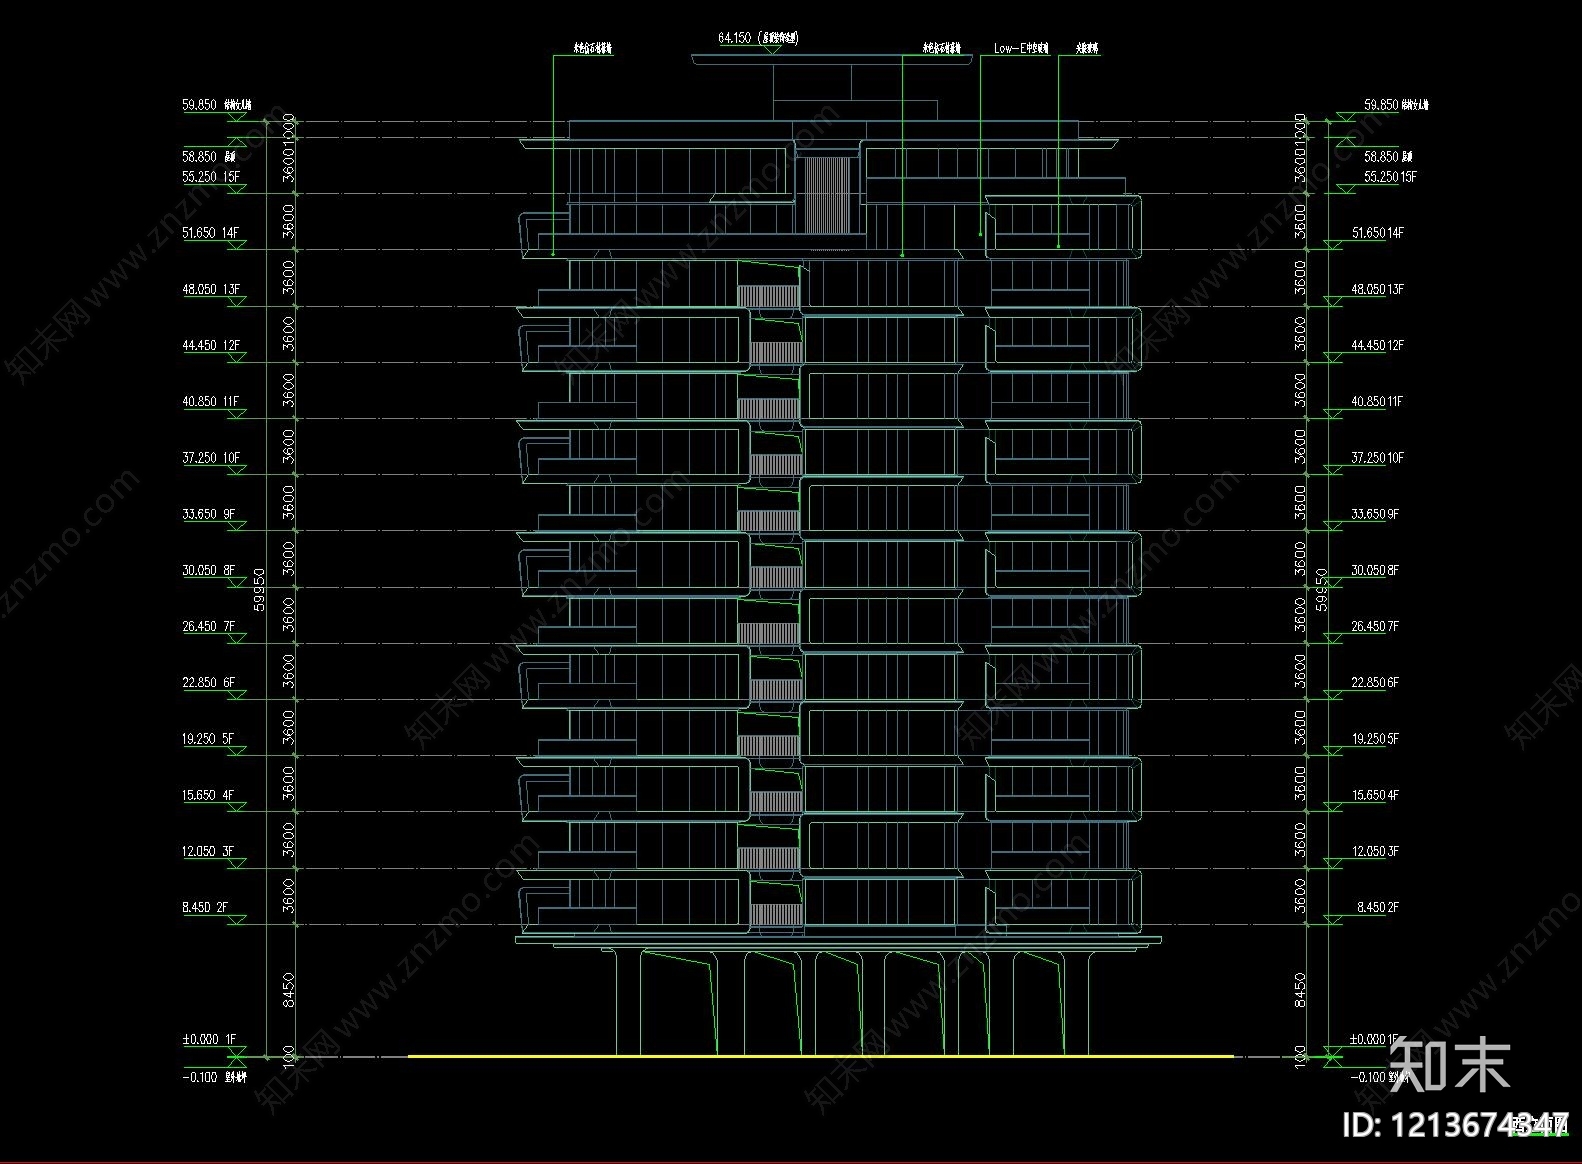Pick the right-side 15.650 4F label
The width and height of the screenshot is (1582, 1164).
pyautogui.click(x=1375, y=796)
